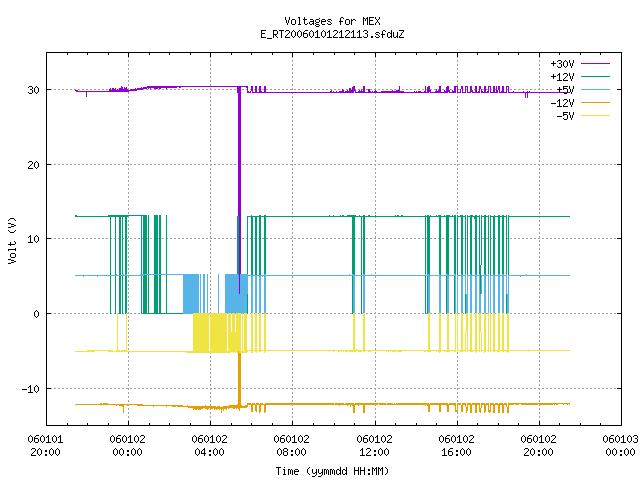Click y-axis tick value -10
The height and width of the screenshot is (480, 640).
[x=31, y=389]
